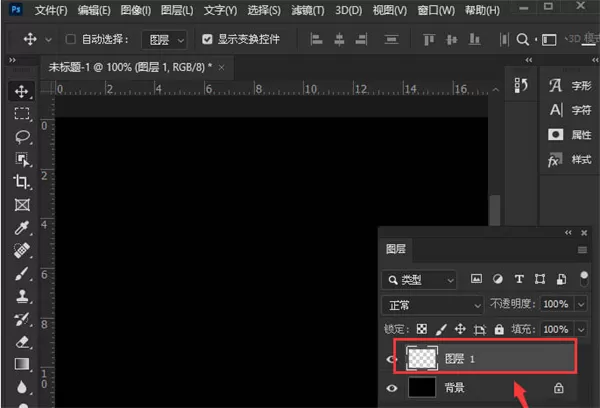The image size is (600, 408).
Task: Click the lock all layer icon
Action: [499, 329]
